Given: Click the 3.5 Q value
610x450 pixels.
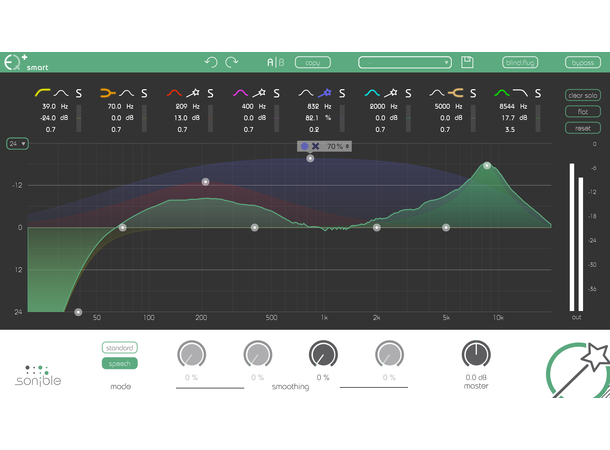Looking at the screenshot, I should (x=510, y=130).
